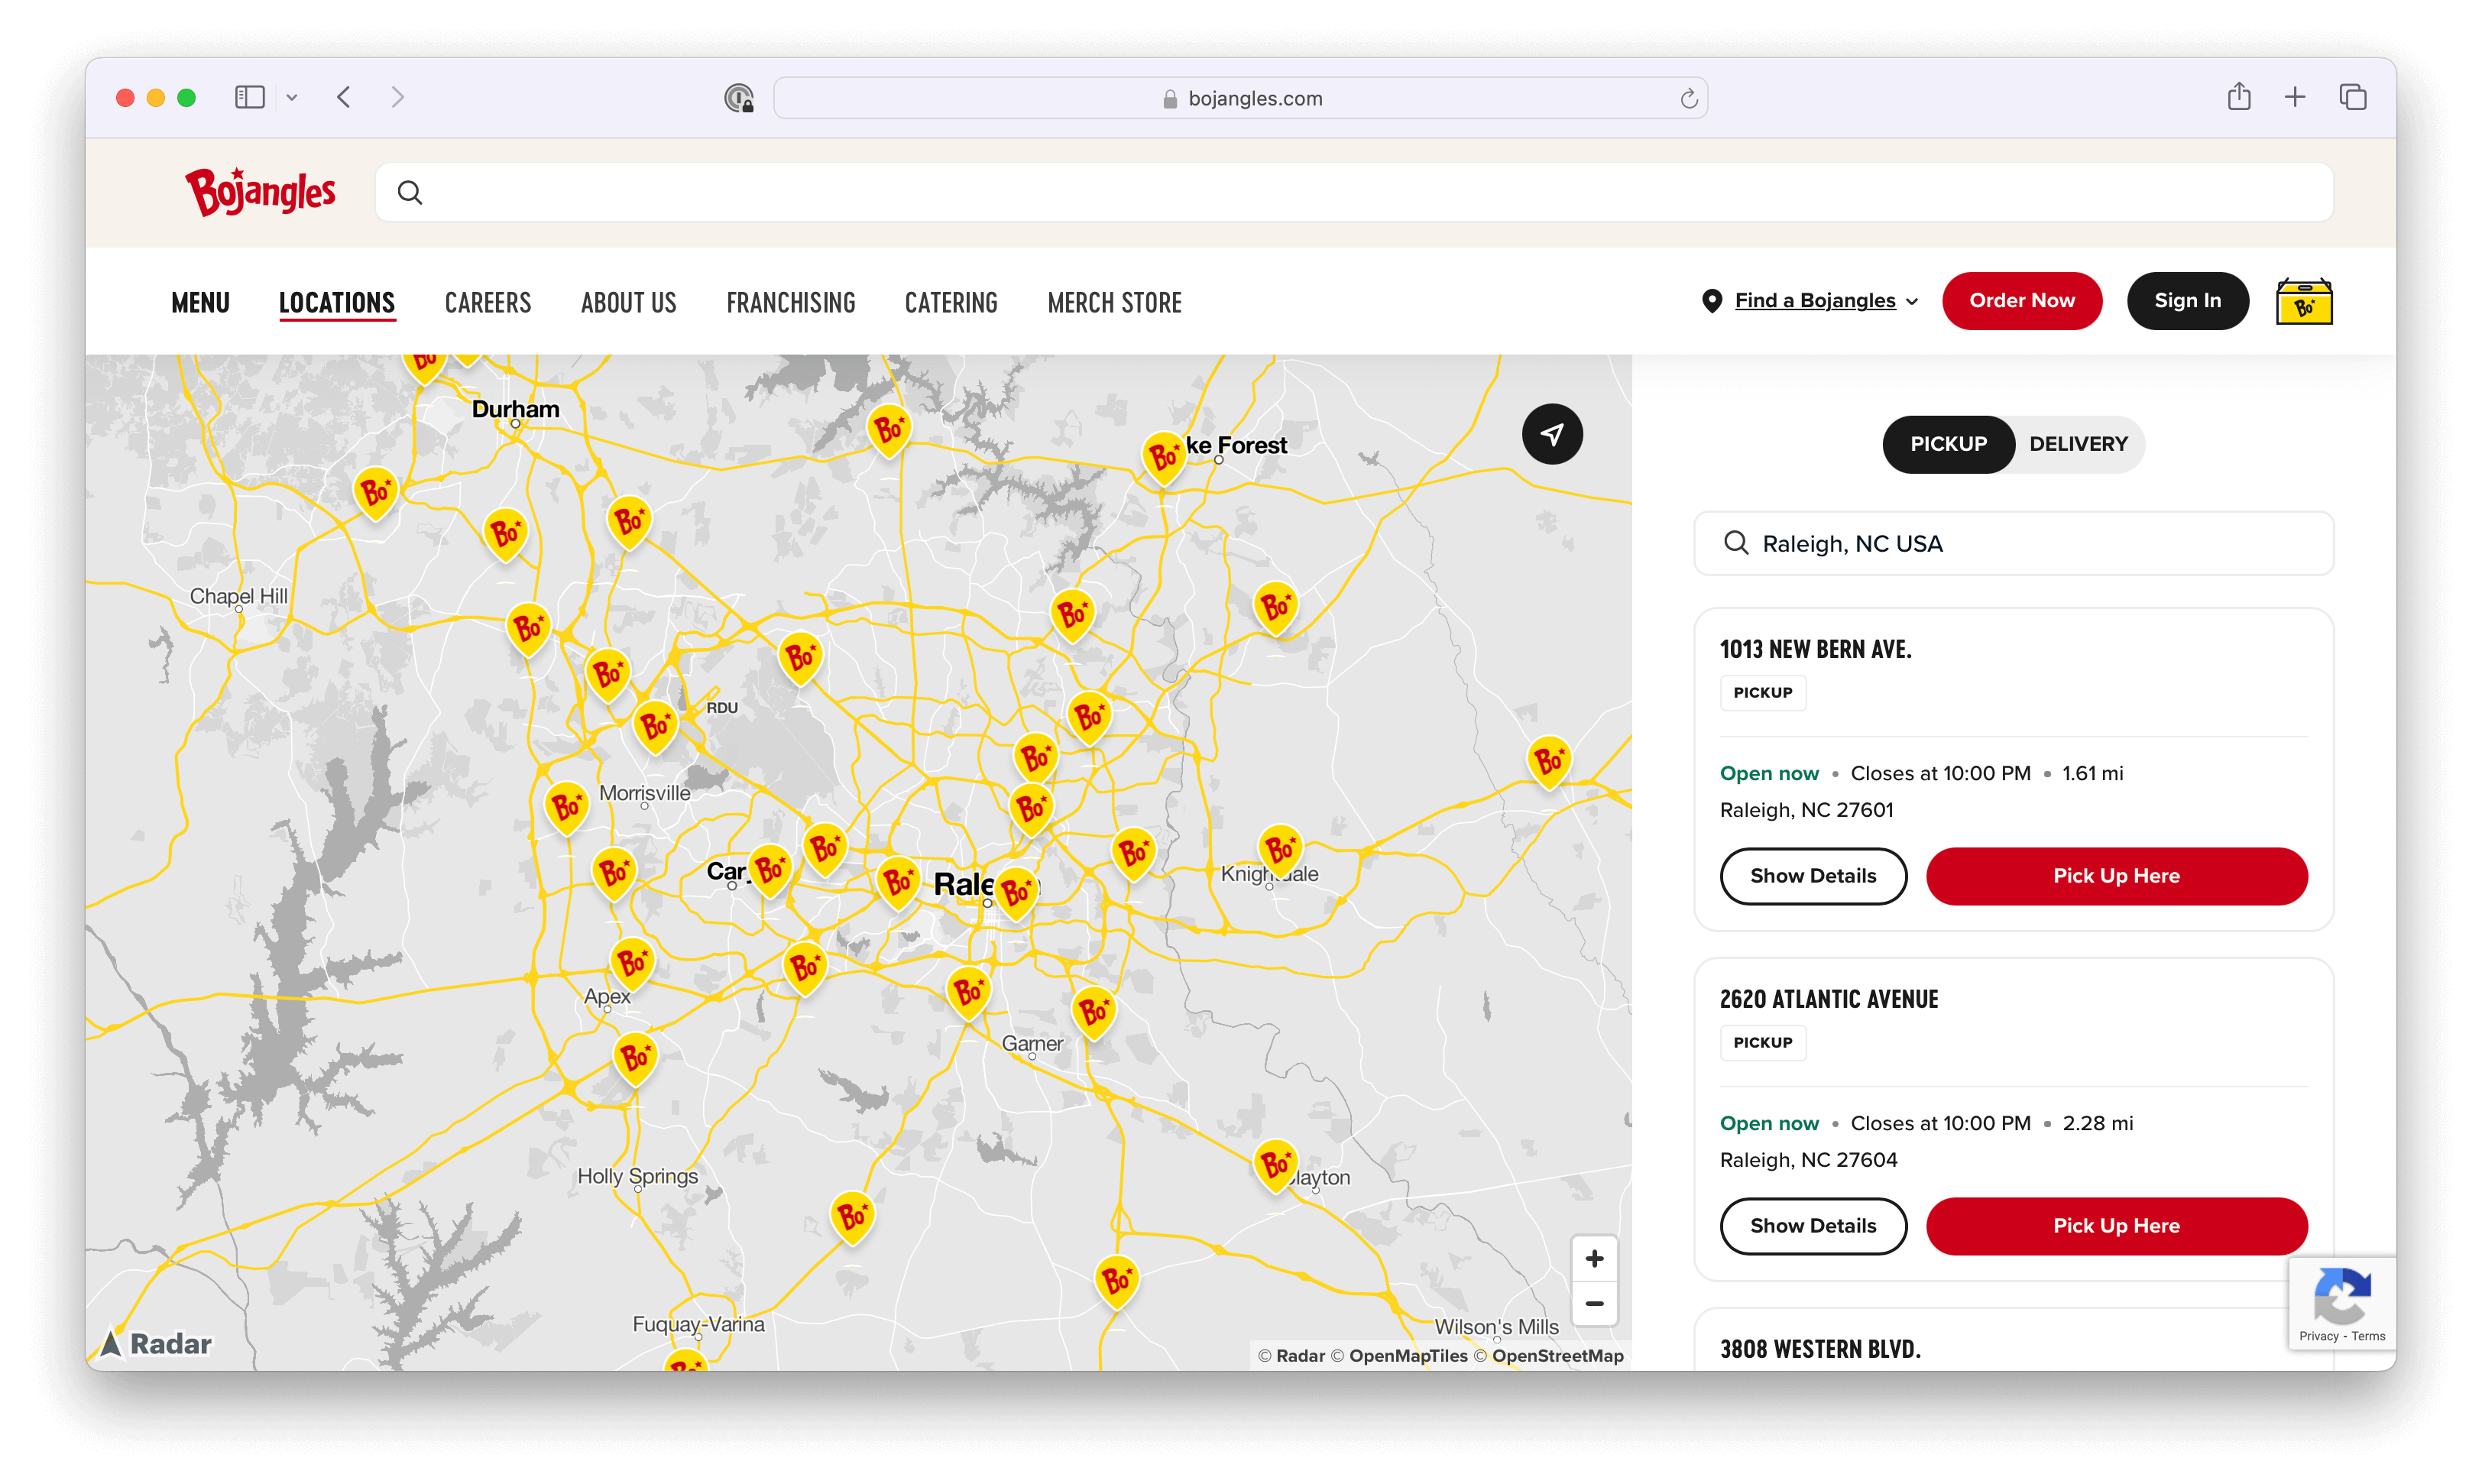The height and width of the screenshot is (1484, 2482).
Task: Focus the Raleigh, NC USA location field
Action: (2013, 543)
